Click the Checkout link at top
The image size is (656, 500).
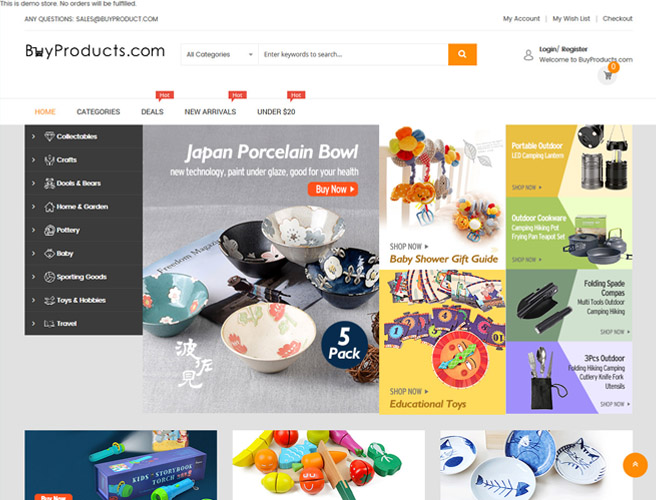coord(618,18)
